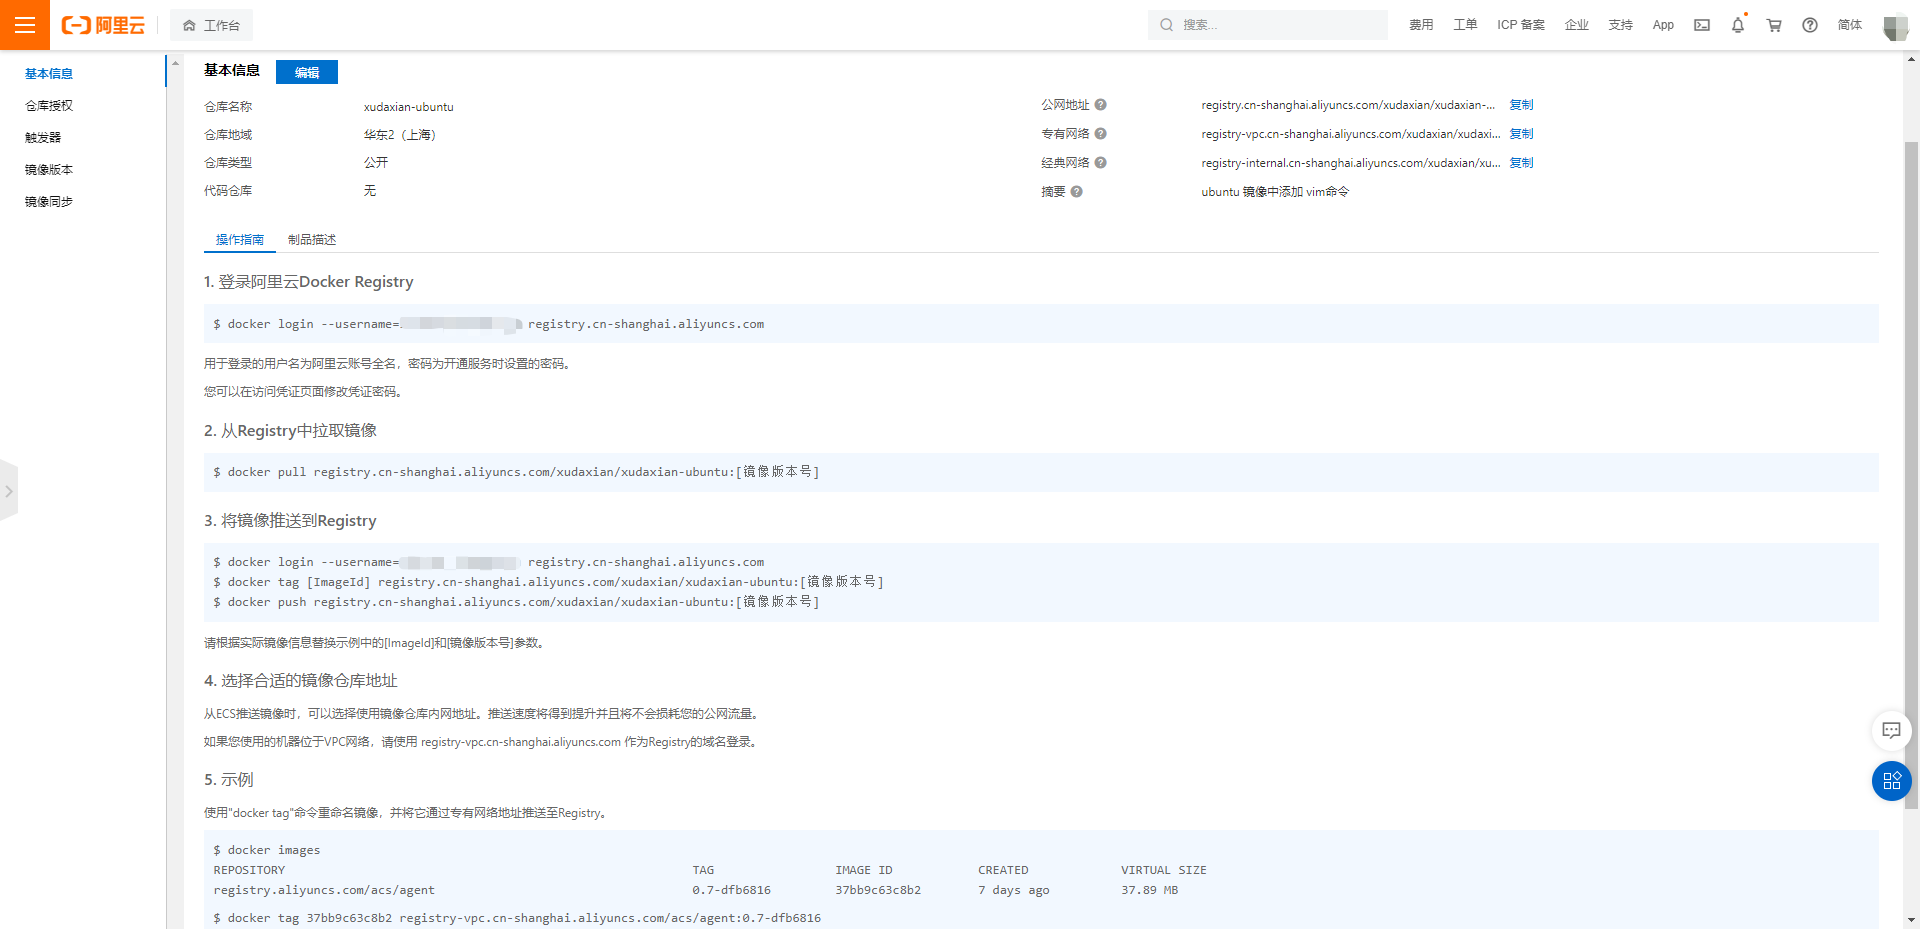Open the orange hamburger main menu
The height and width of the screenshot is (929, 1920).
(x=25, y=25)
